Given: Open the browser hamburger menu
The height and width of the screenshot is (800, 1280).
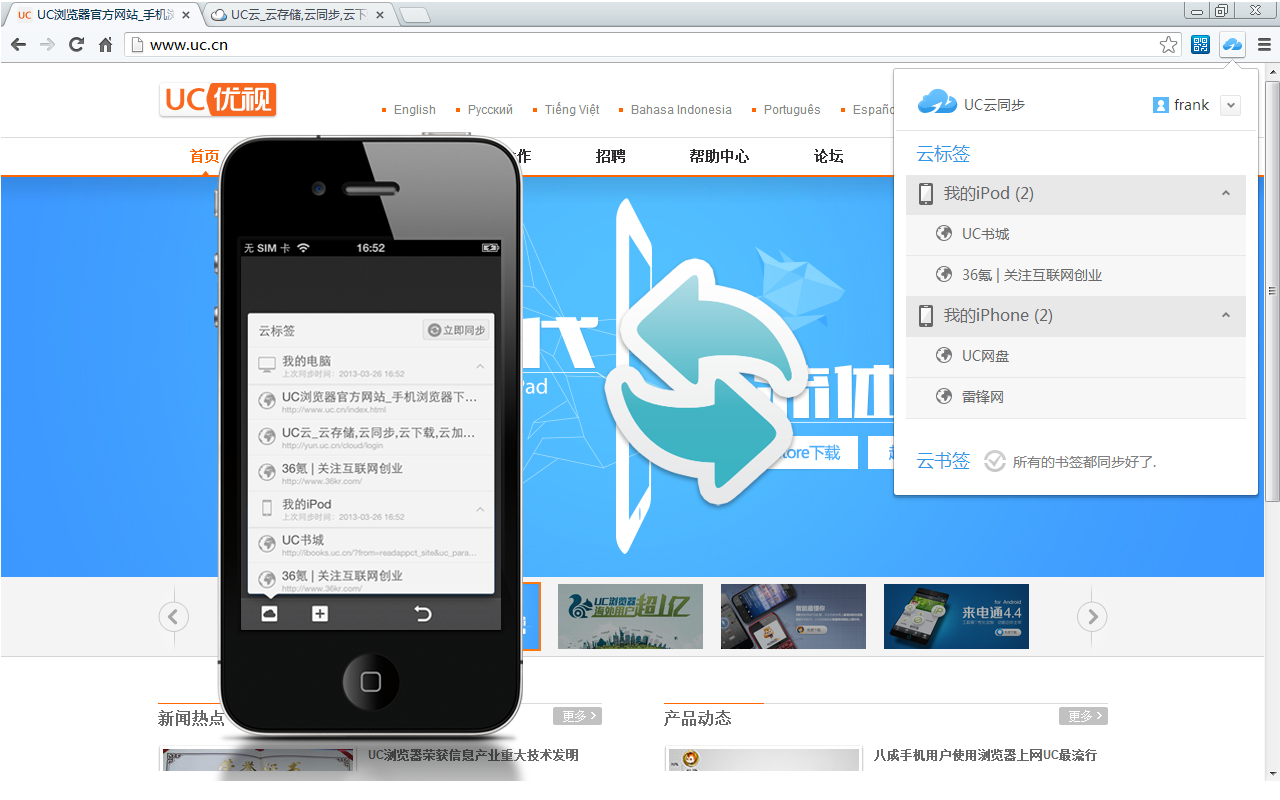Looking at the screenshot, I should (1264, 45).
